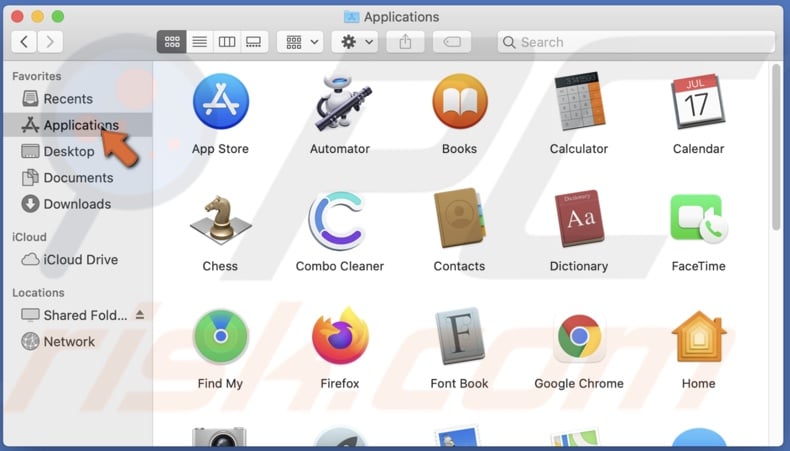Image resolution: width=790 pixels, height=451 pixels.
Task: Open the Calculator app icon
Action: (579, 102)
